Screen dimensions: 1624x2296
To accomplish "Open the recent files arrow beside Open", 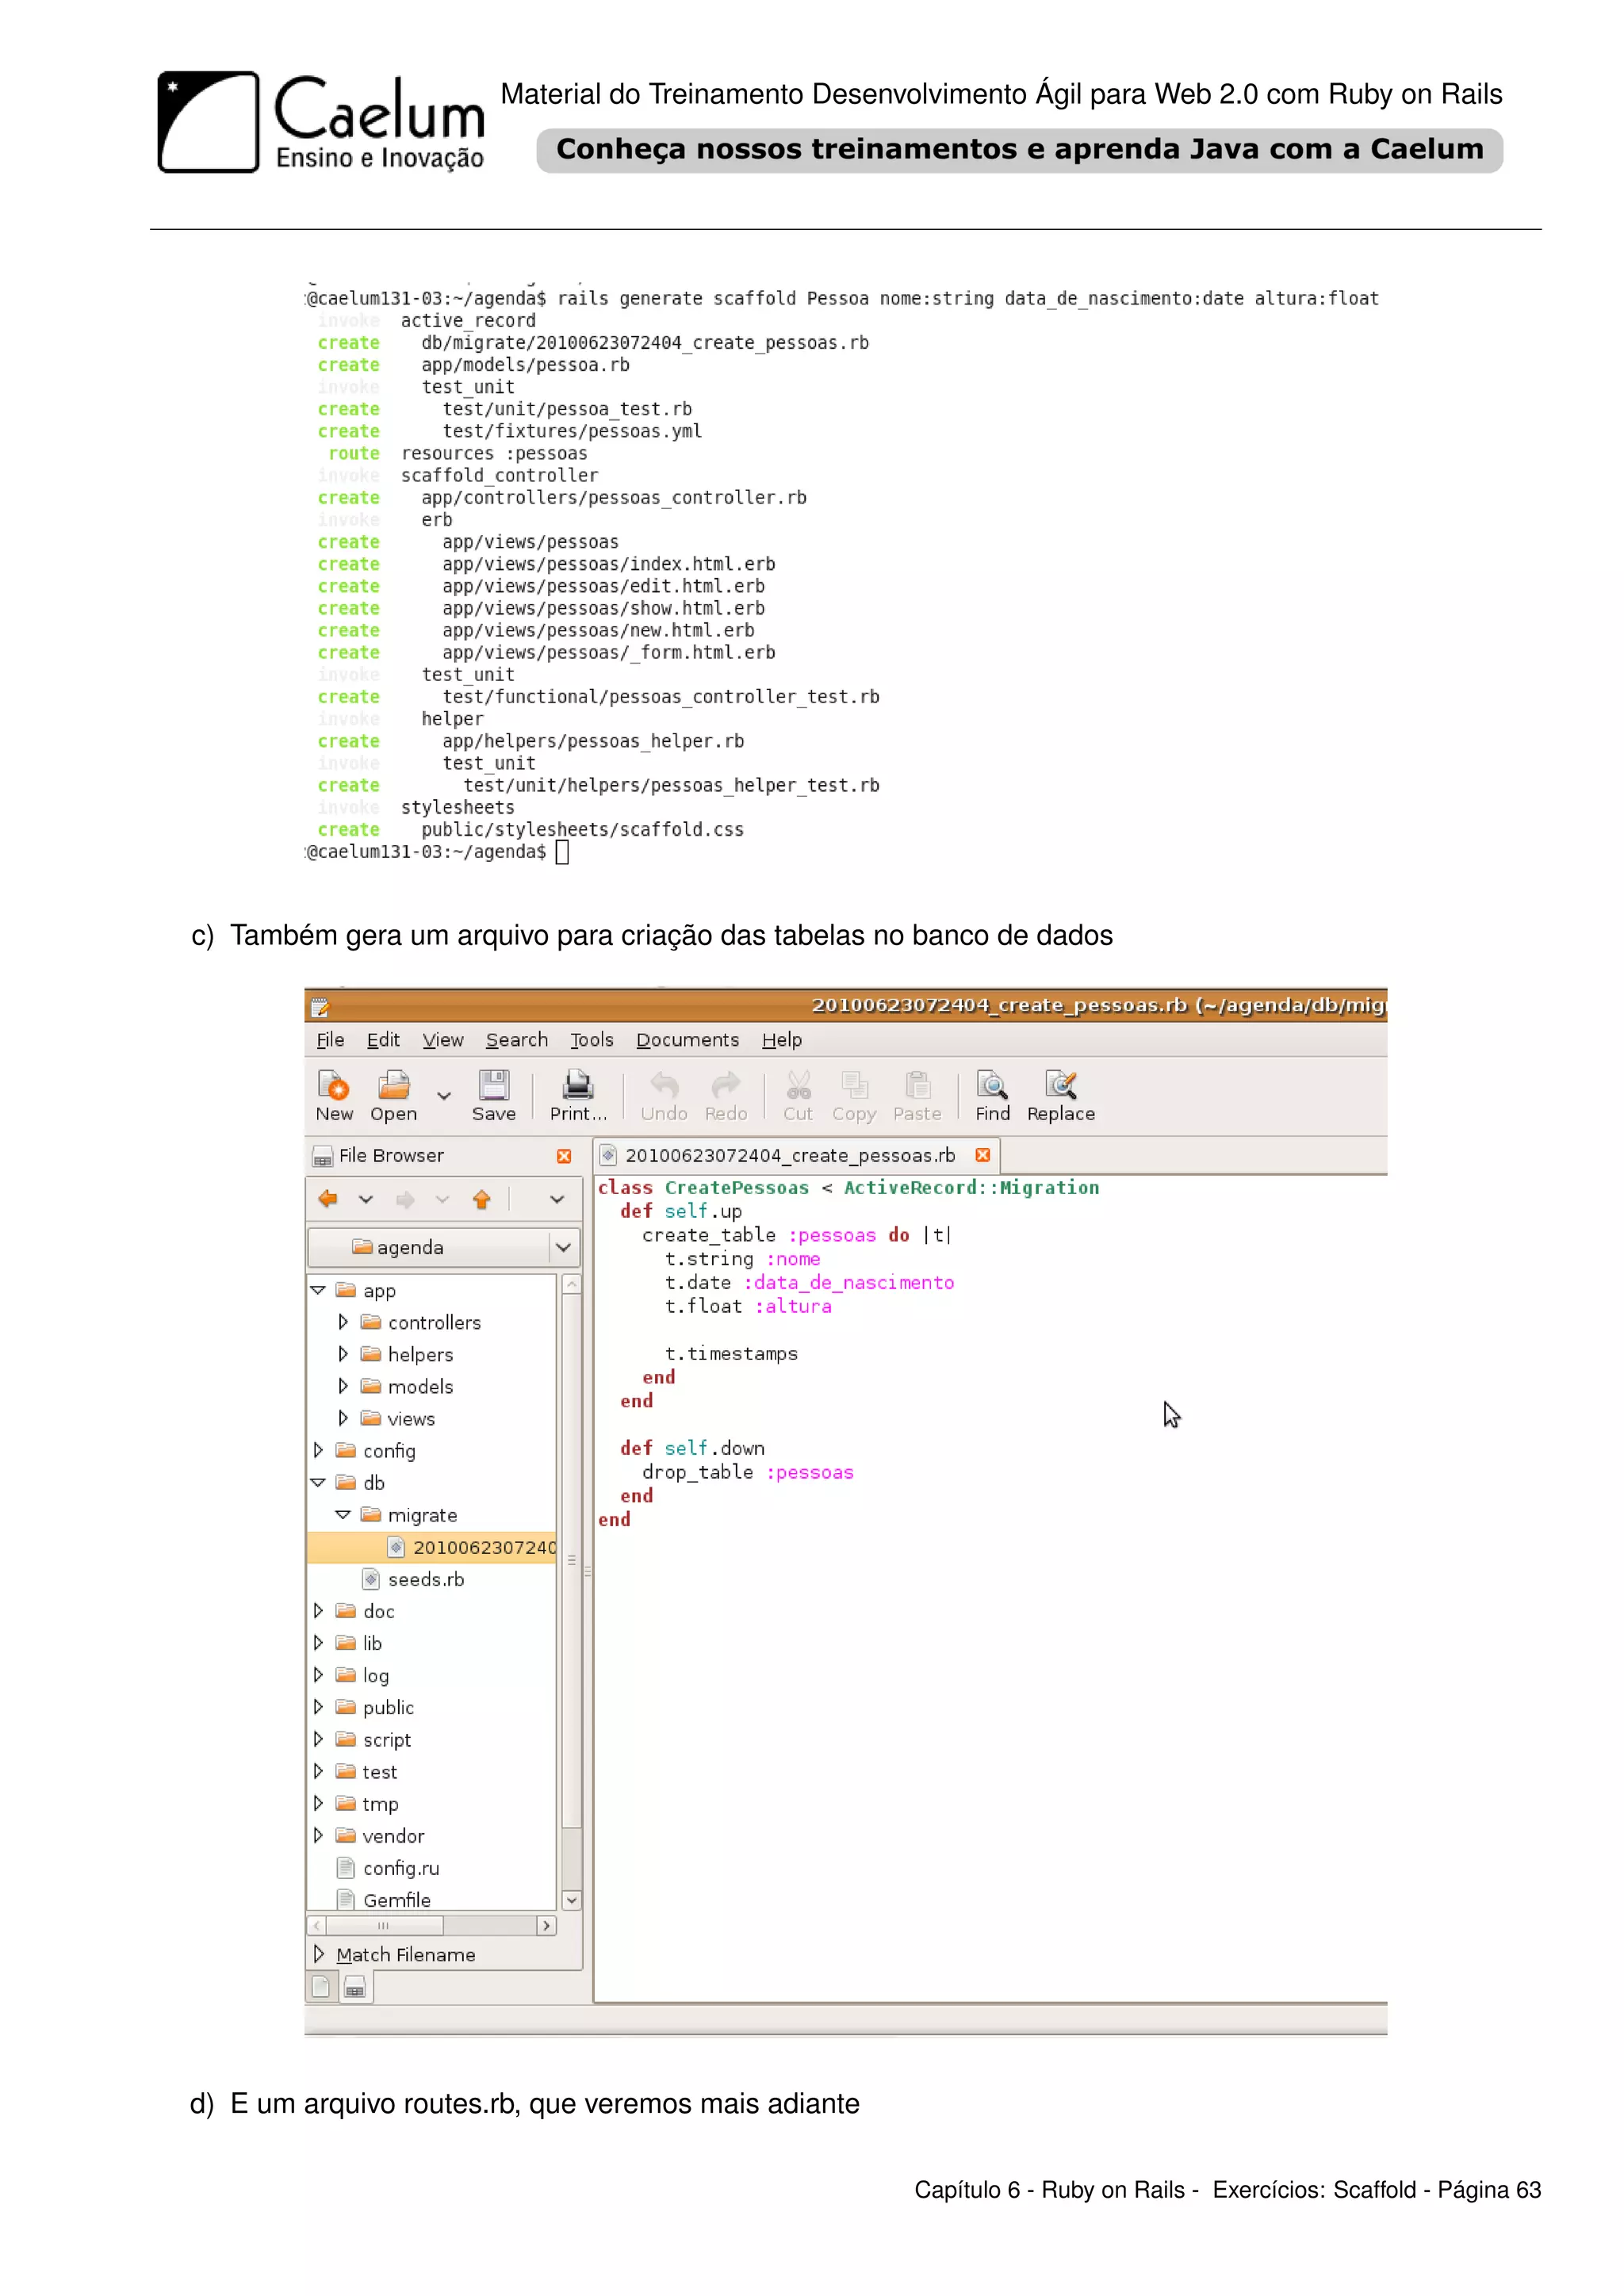I will [x=443, y=1095].
